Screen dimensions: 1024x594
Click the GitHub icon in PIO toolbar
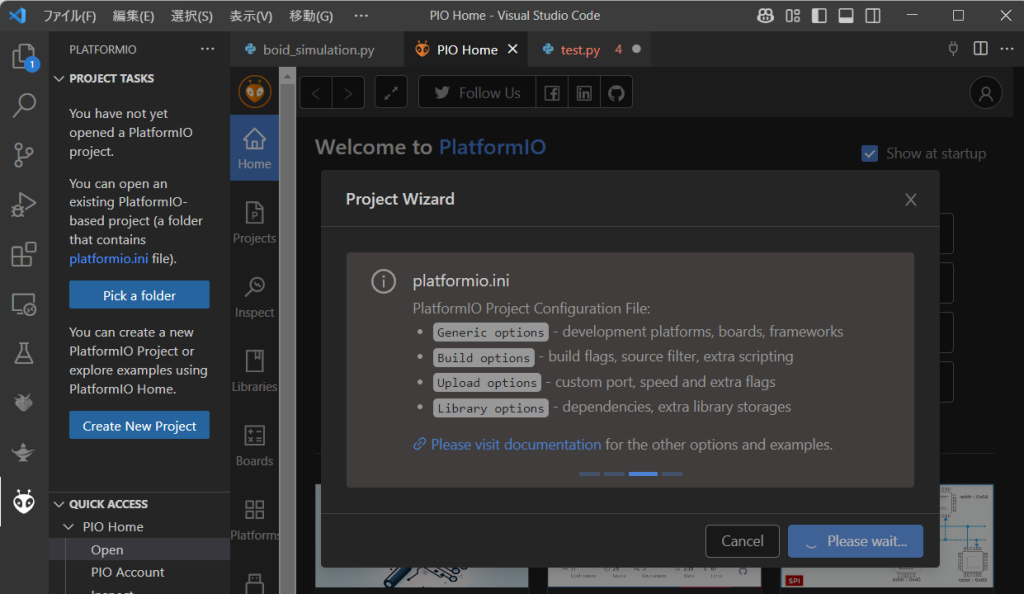(x=616, y=93)
